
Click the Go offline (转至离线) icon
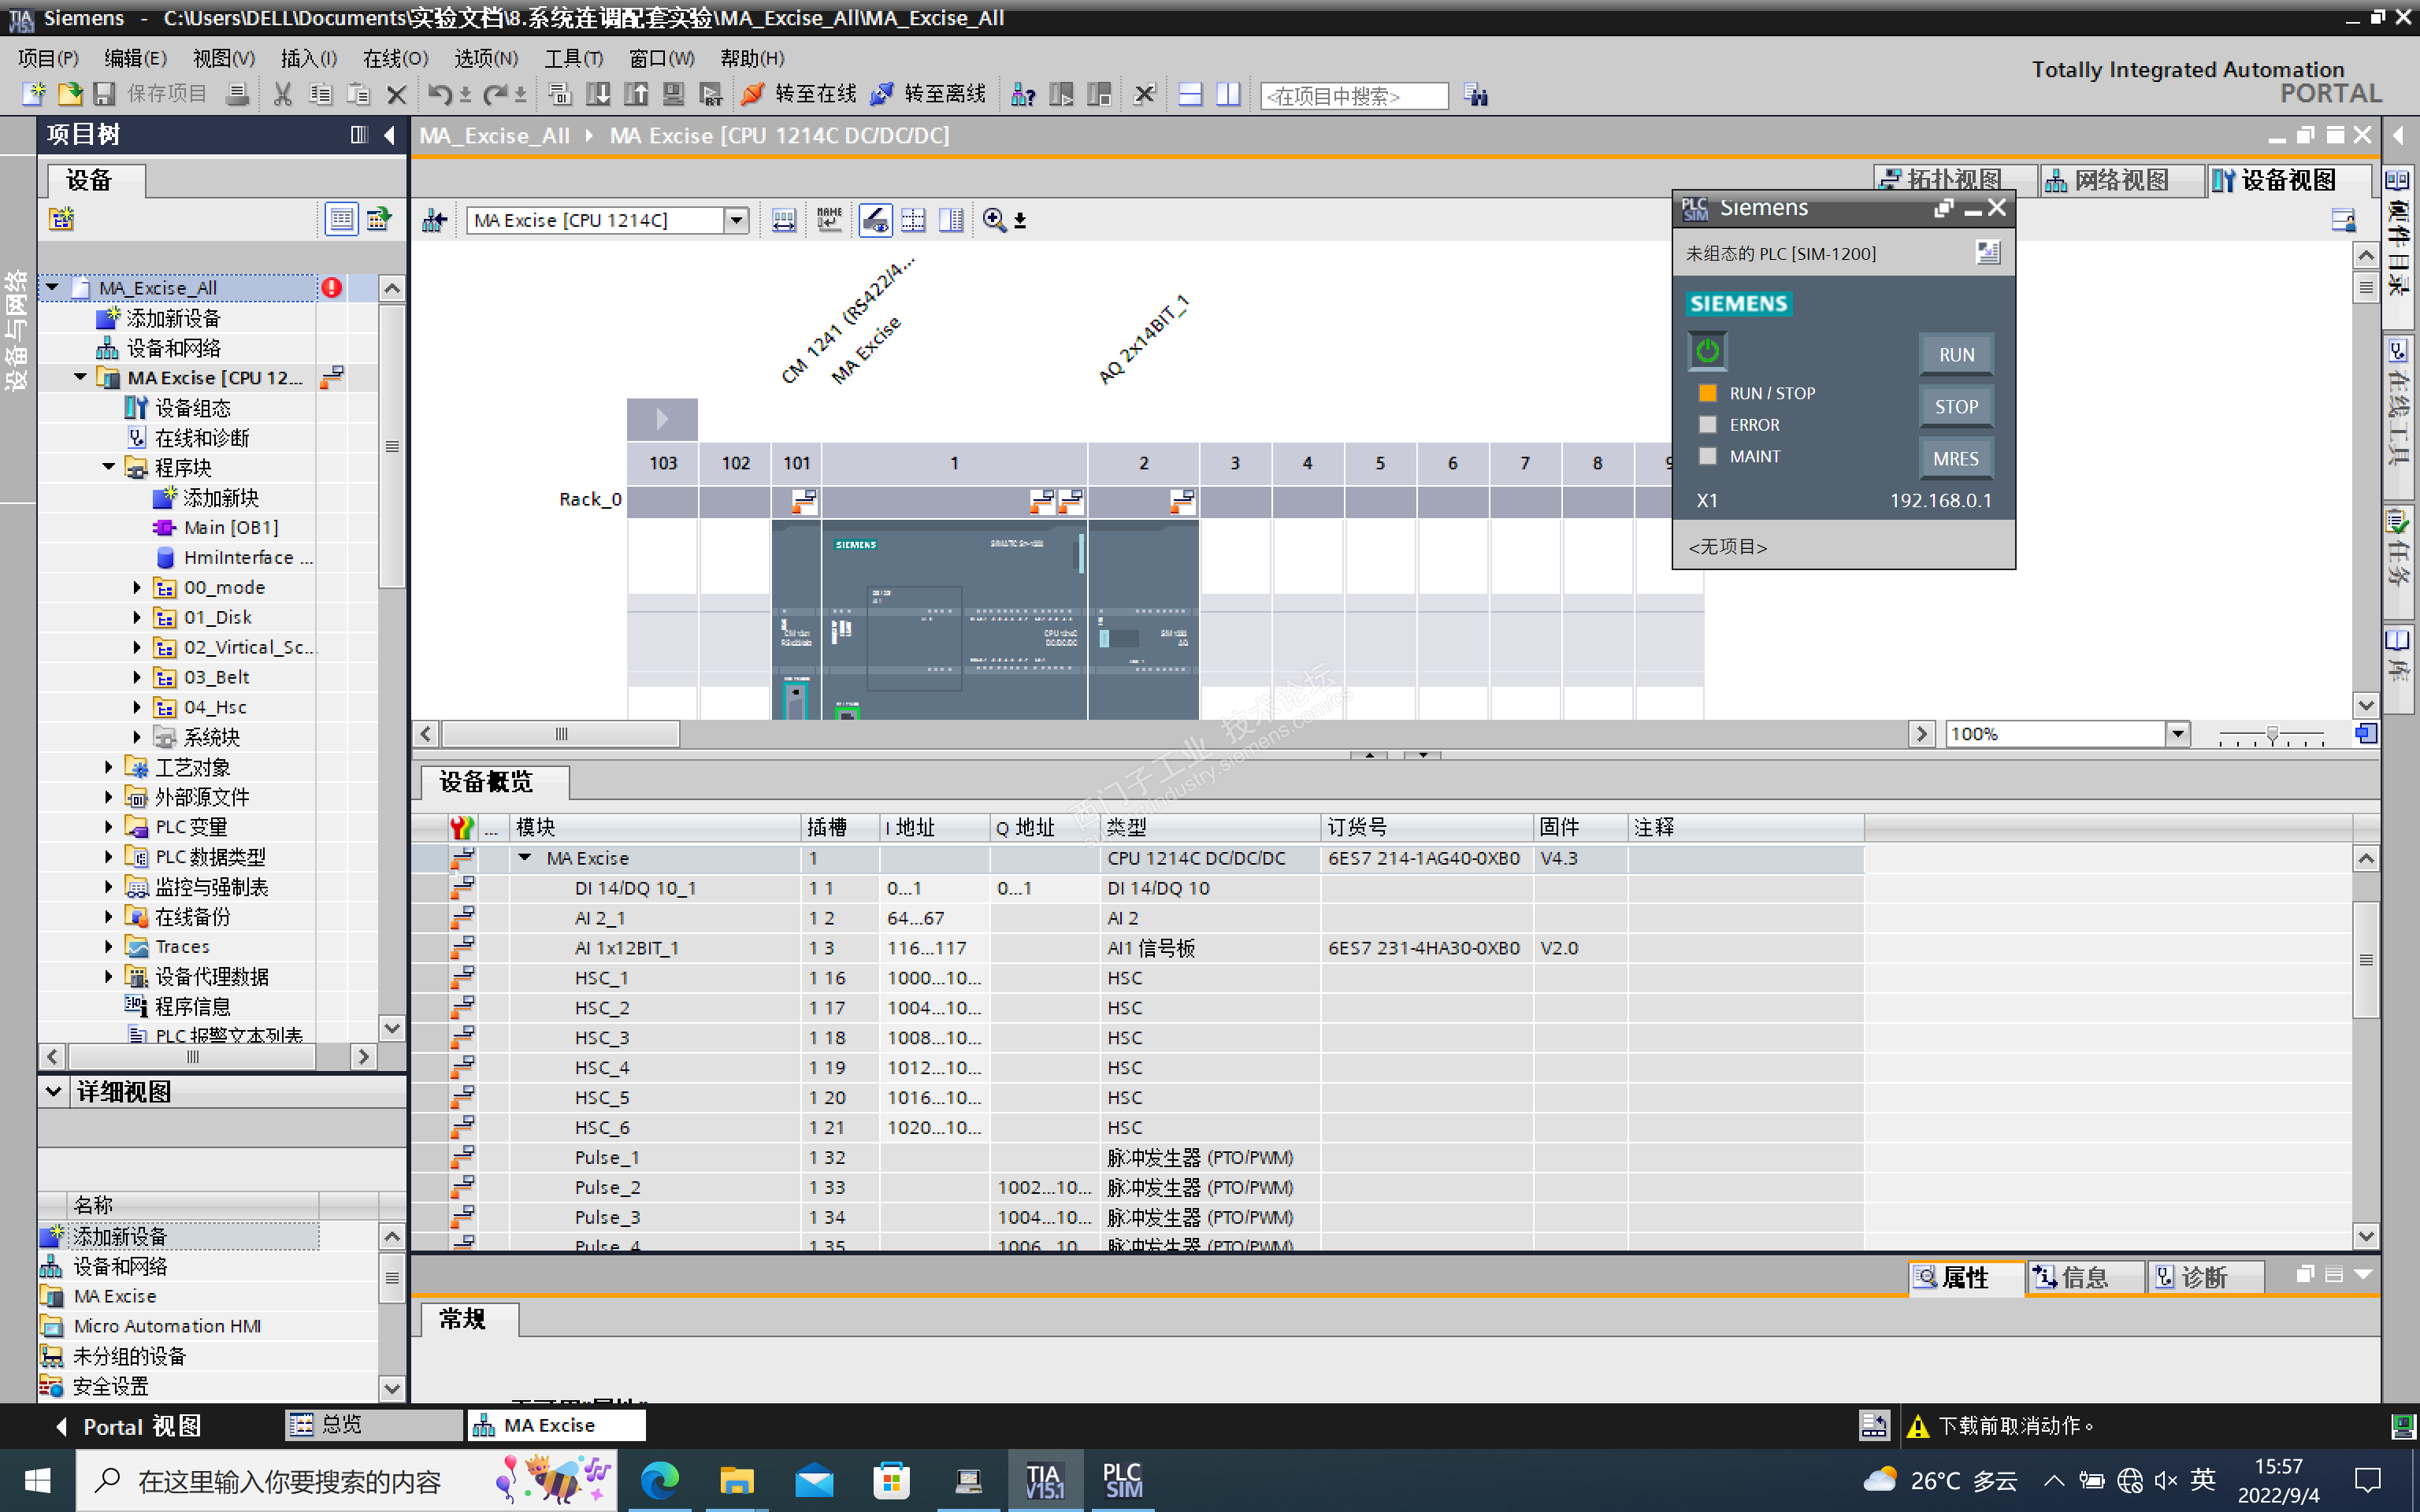[881, 94]
